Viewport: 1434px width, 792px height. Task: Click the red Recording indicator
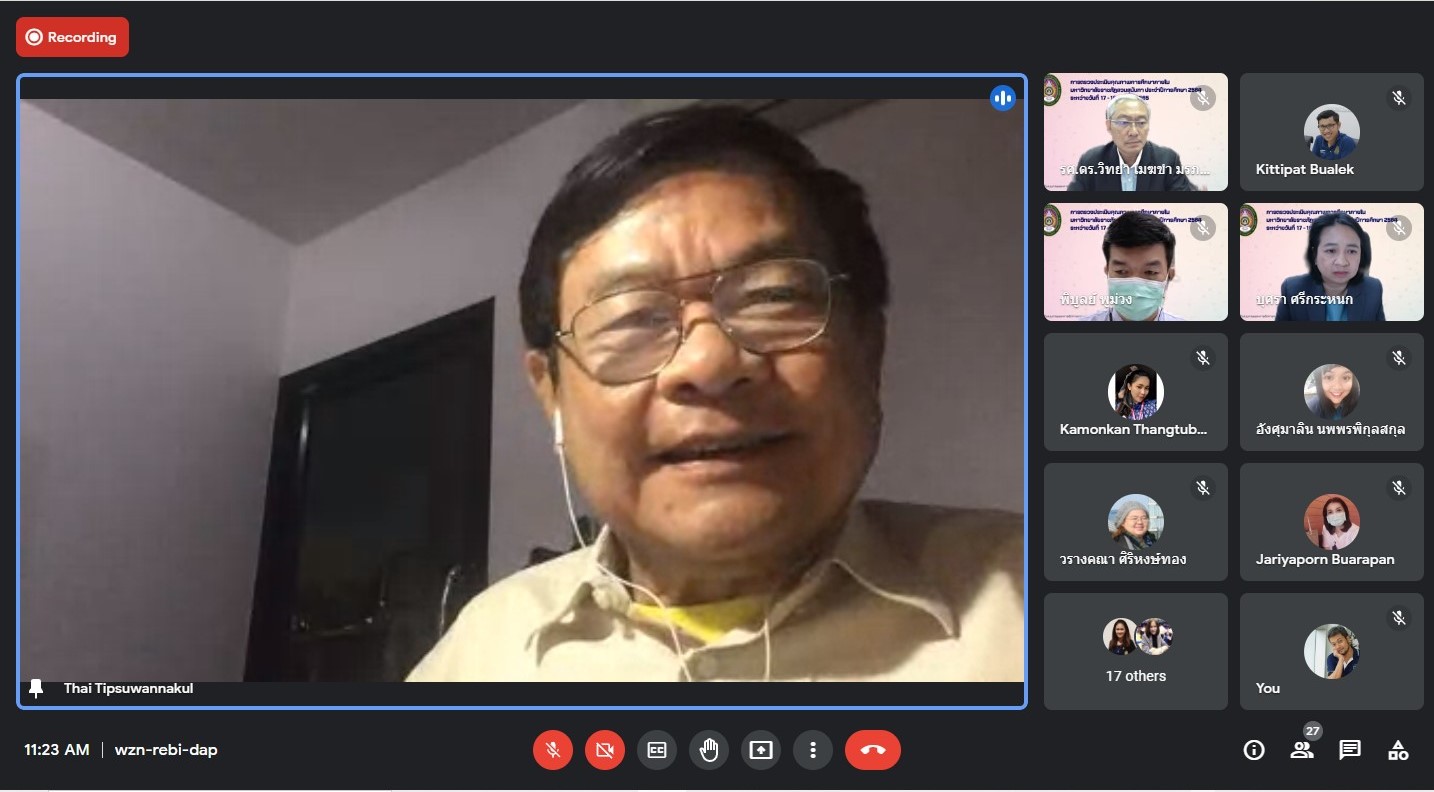click(72, 37)
